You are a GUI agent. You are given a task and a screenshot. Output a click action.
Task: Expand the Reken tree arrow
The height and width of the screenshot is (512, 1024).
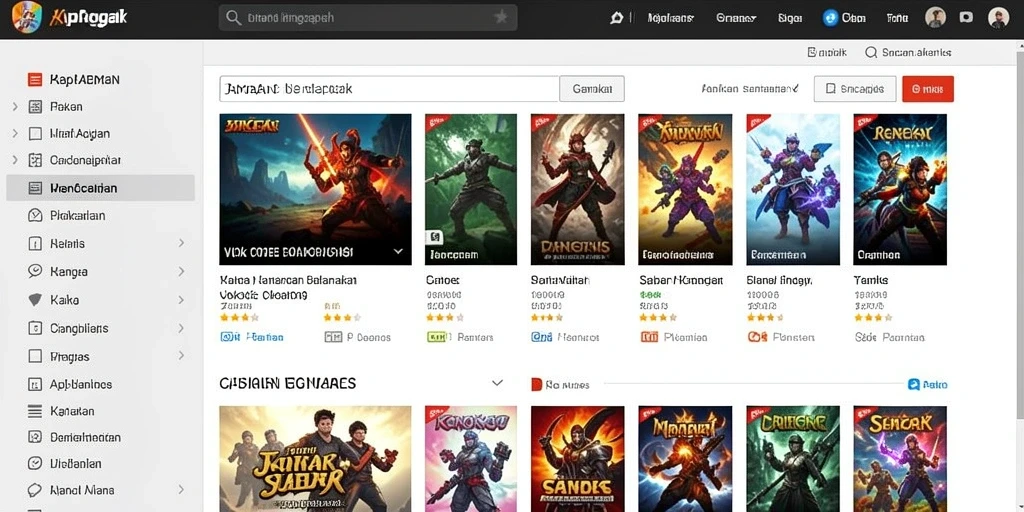[x=14, y=106]
